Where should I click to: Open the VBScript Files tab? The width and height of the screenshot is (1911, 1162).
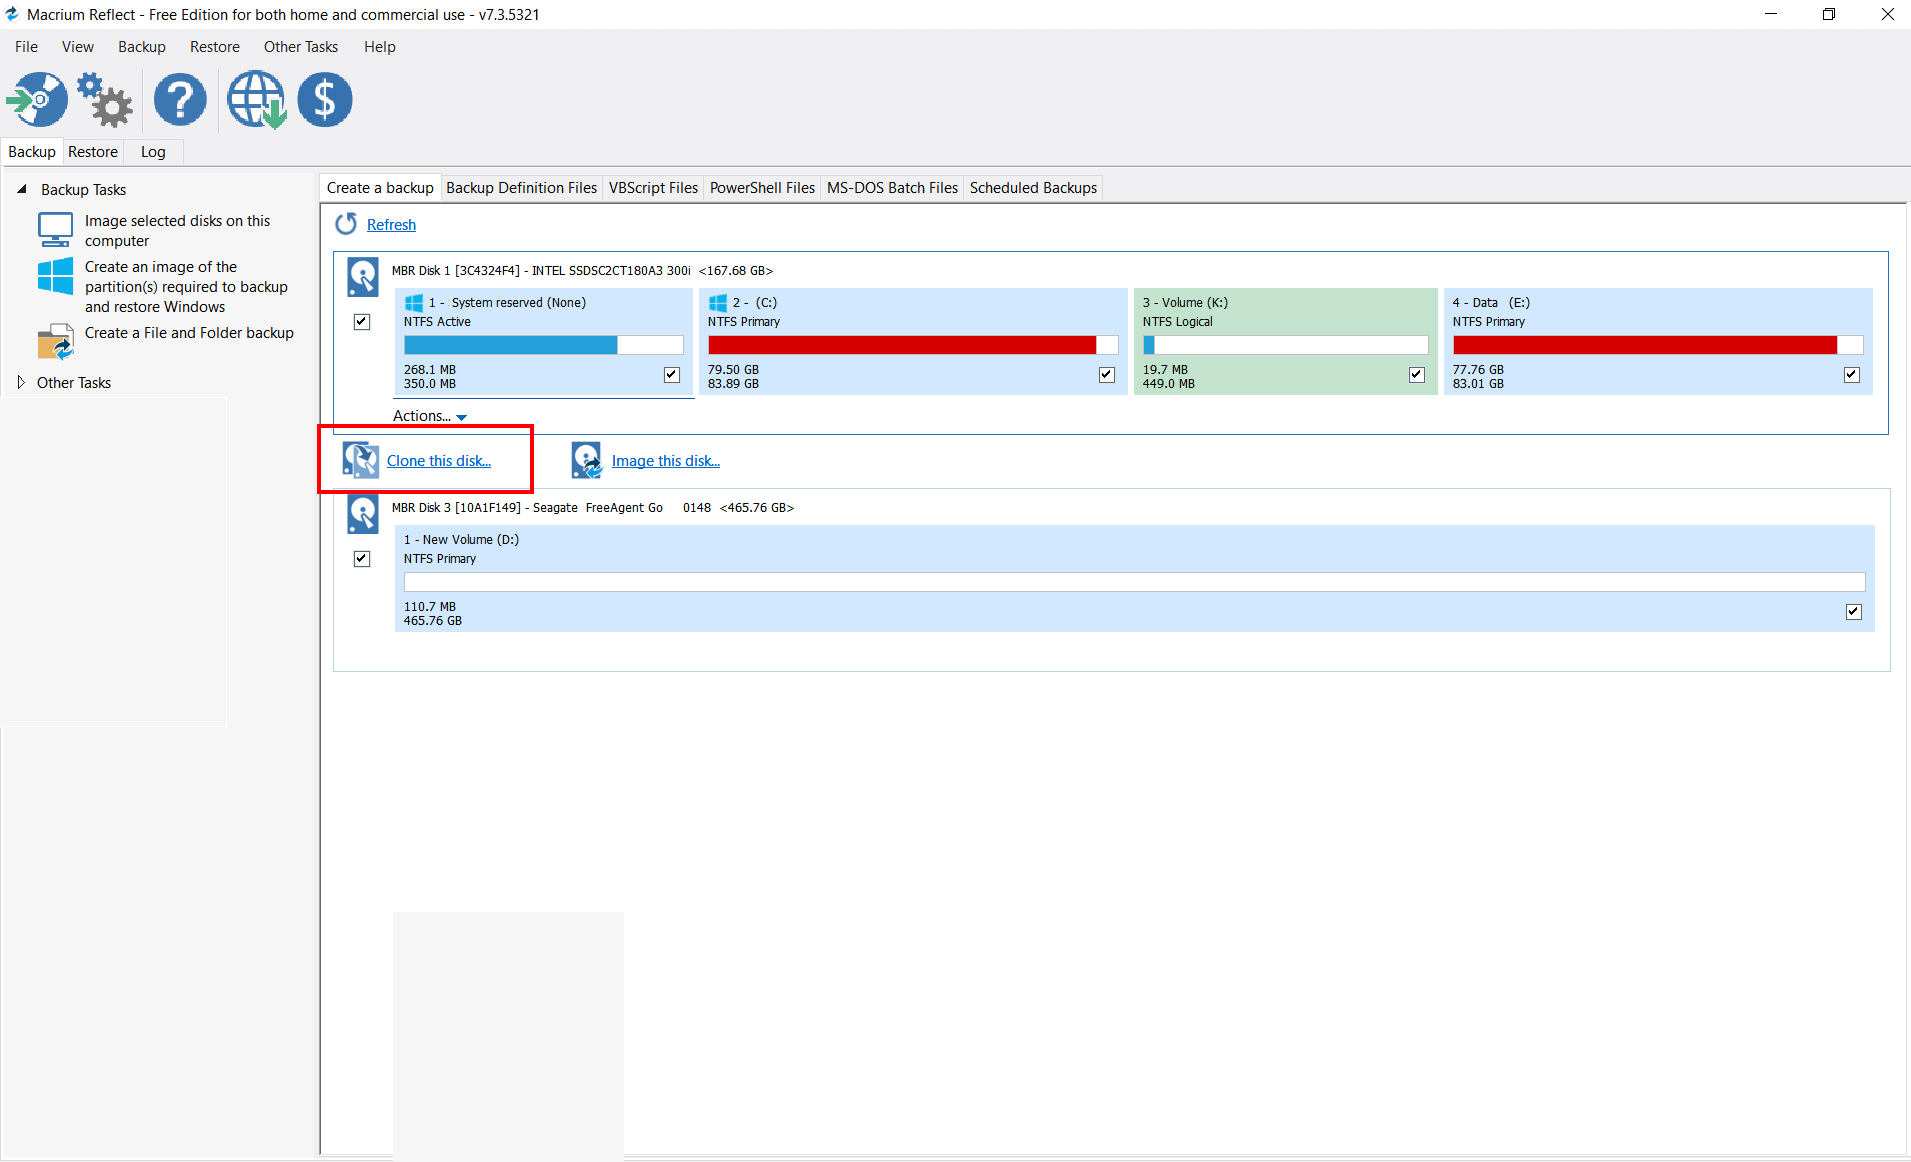click(x=653, y=188)
